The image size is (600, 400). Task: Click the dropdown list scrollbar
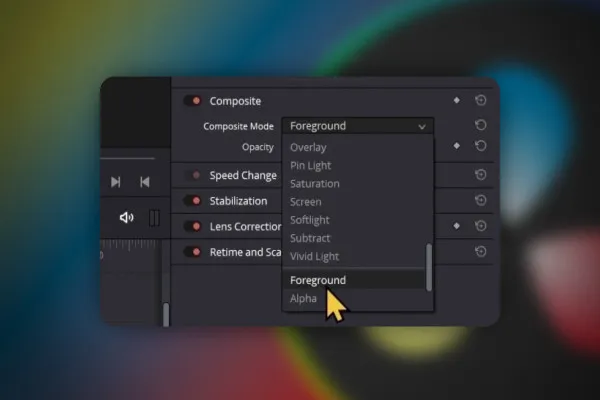(x=429, y=267)
